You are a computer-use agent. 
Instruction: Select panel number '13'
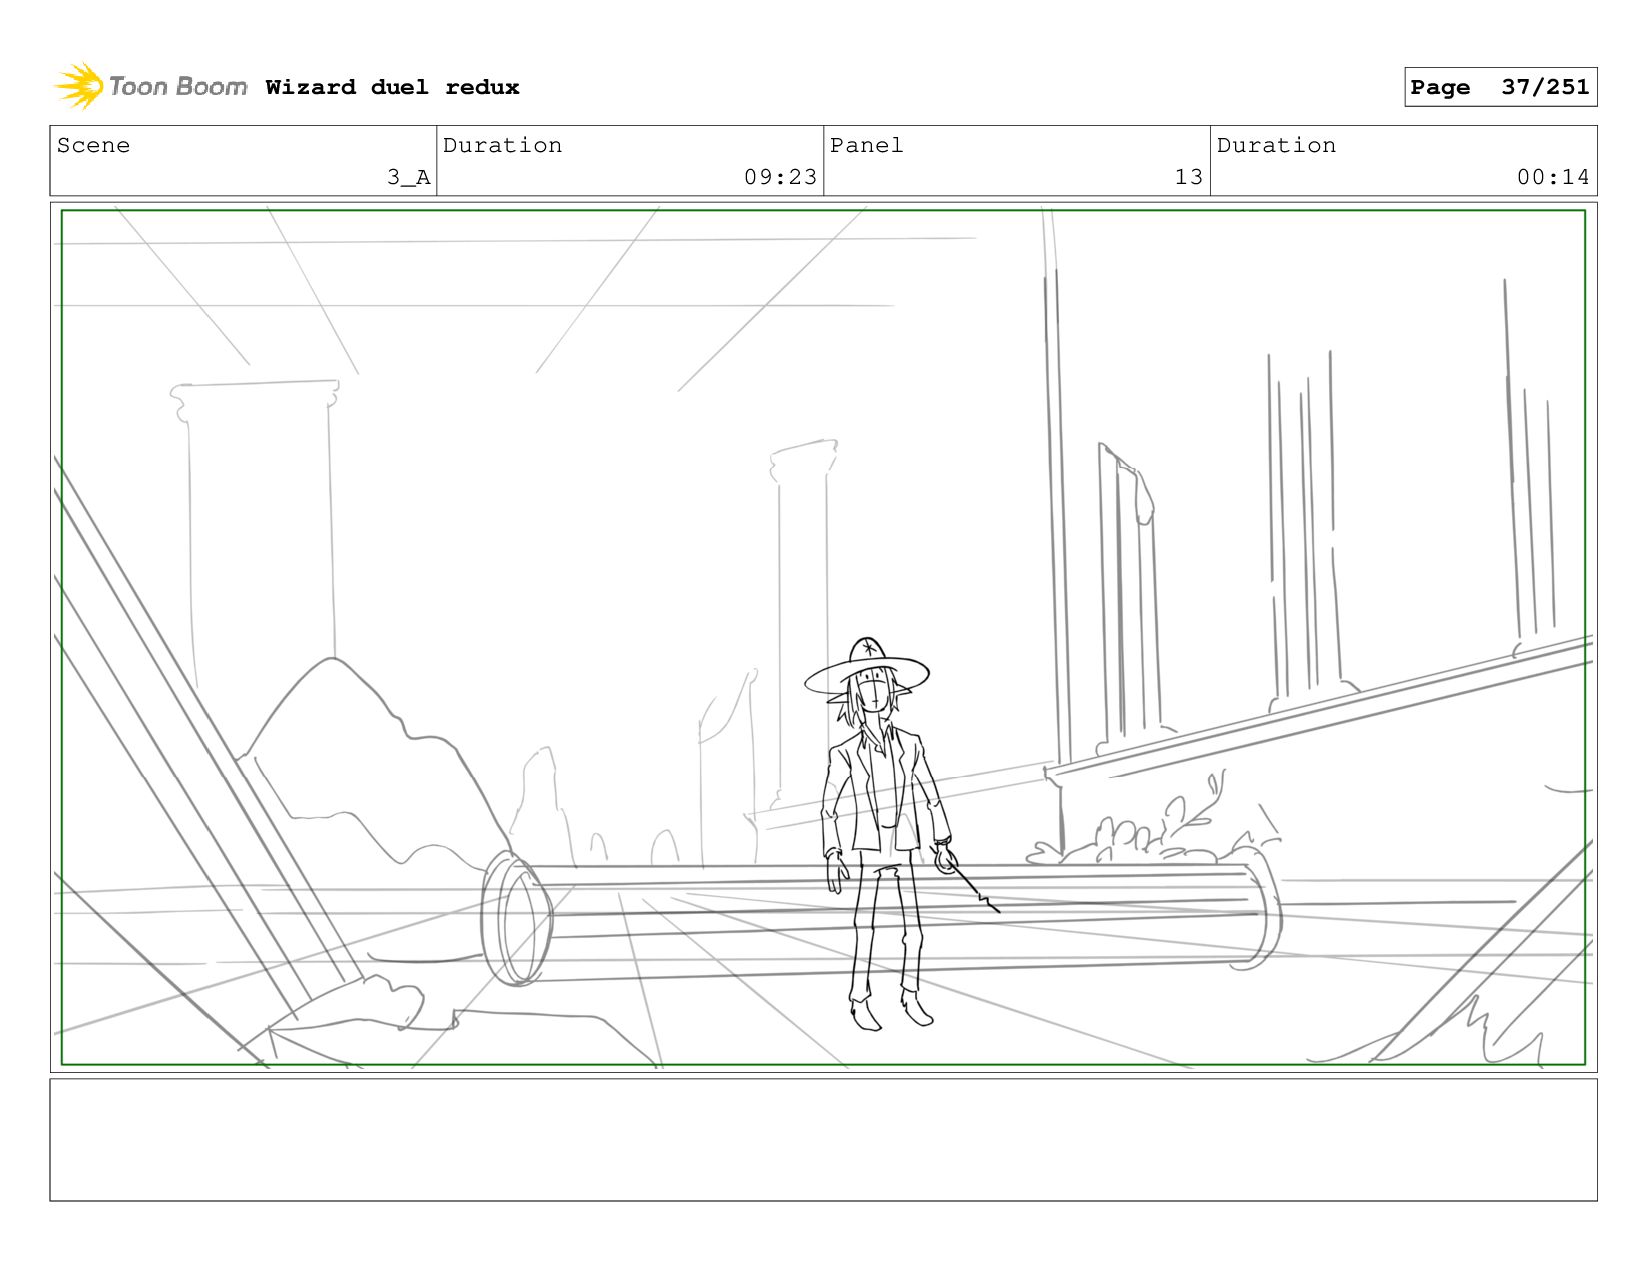pyautogui.click(x=1188, y=177)
